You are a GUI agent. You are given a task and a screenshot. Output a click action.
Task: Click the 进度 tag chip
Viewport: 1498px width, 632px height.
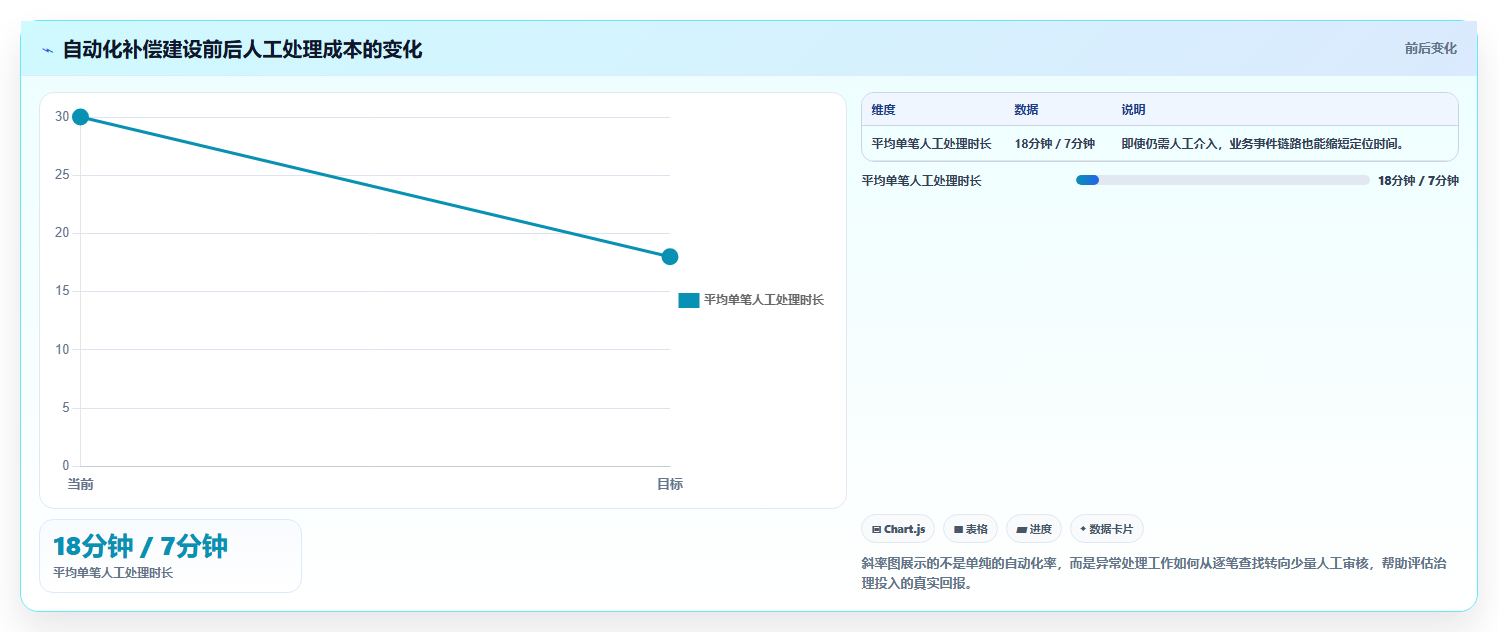click(x=1034, y=529)
